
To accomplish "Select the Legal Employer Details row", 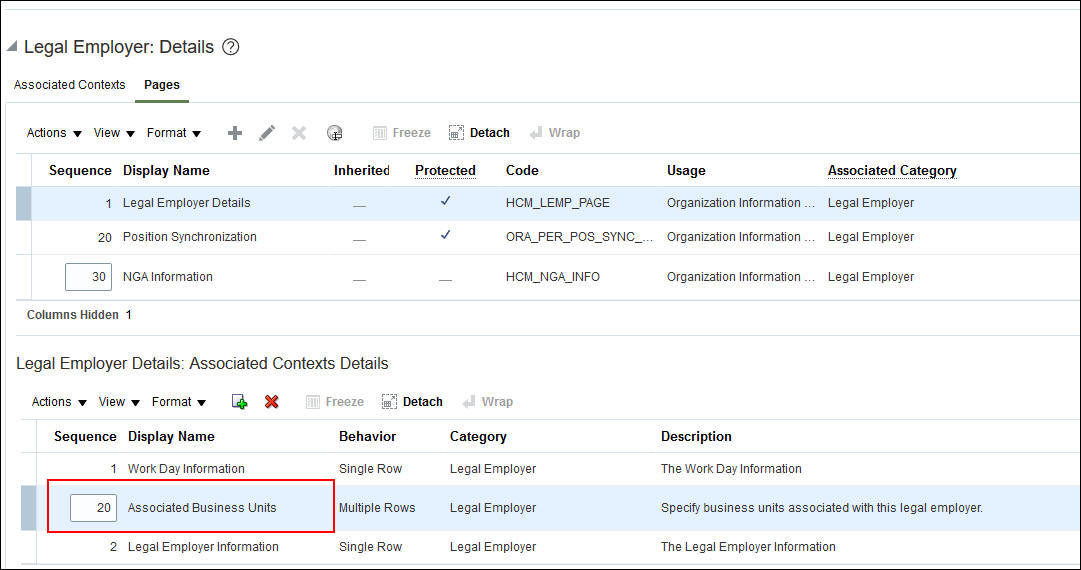I will coord(548,203).
